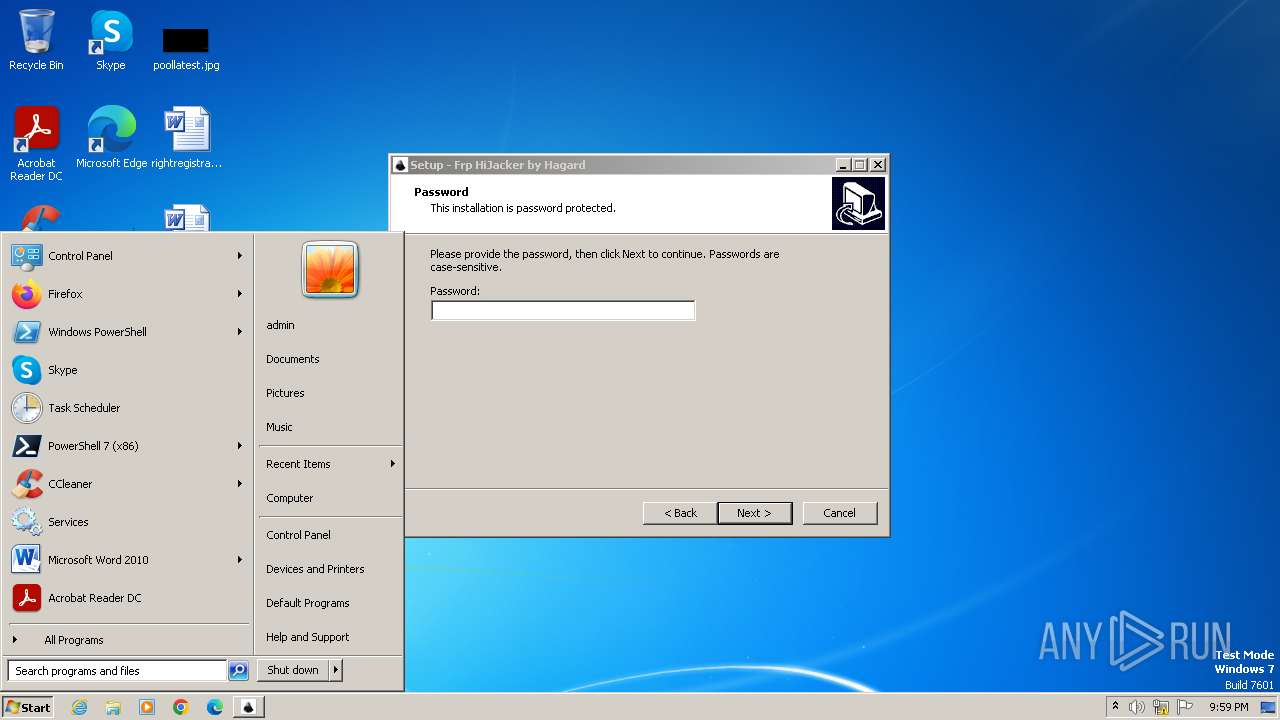
Task: Click the Control Panel icon in Start menu
Action: [26, 256]
